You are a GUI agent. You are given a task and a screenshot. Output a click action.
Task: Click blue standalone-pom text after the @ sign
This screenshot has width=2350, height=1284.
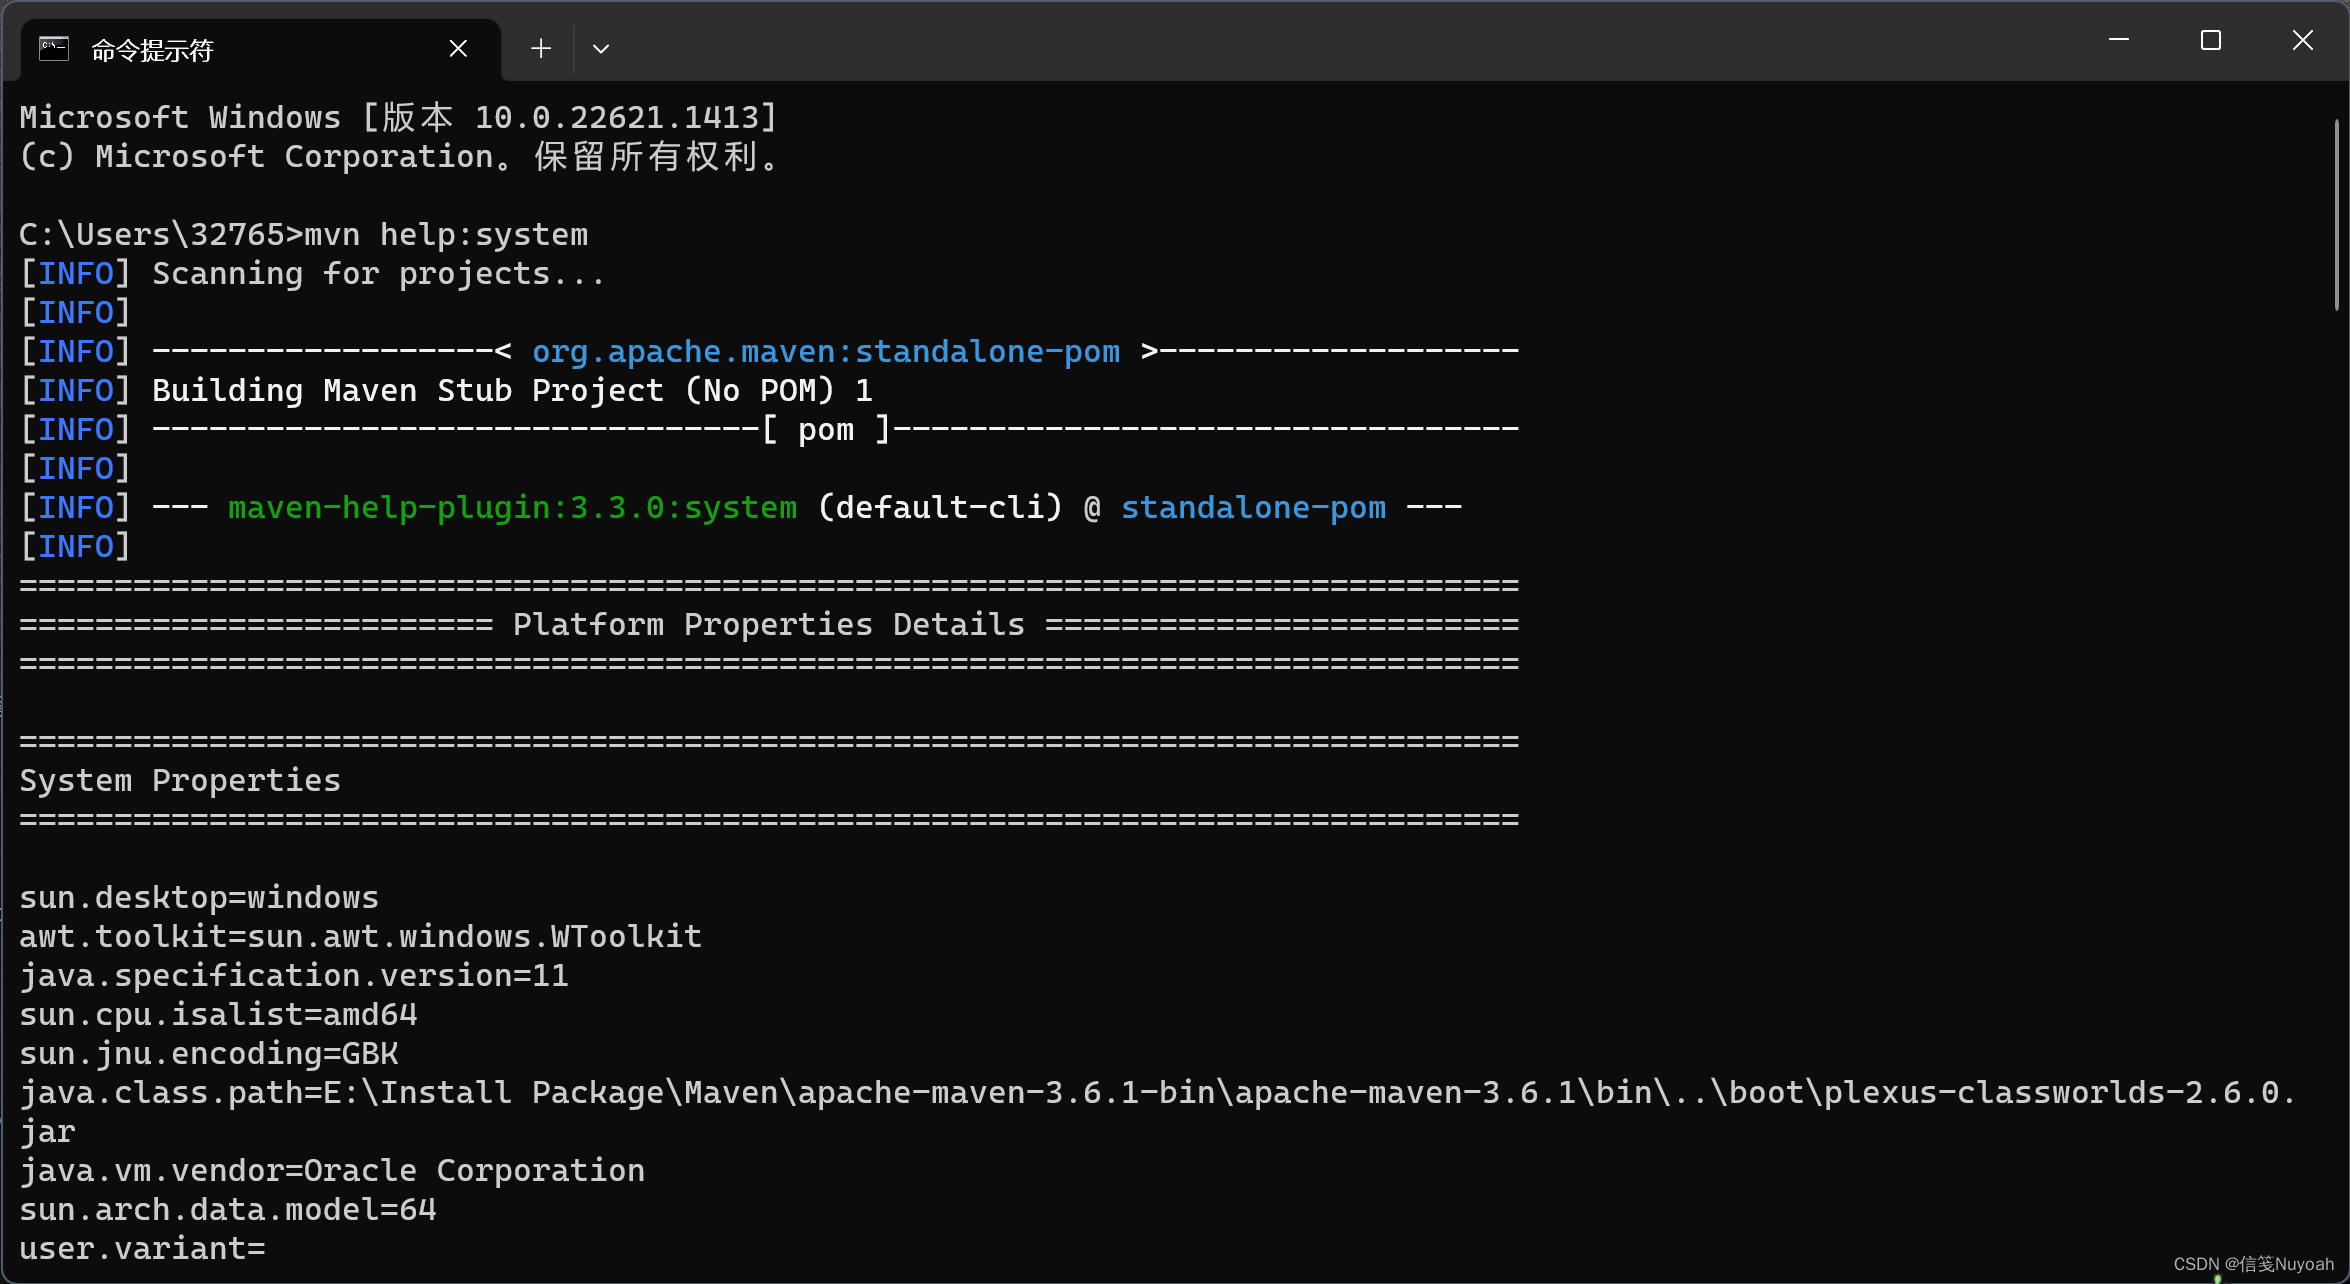(x=1253, y=508)
